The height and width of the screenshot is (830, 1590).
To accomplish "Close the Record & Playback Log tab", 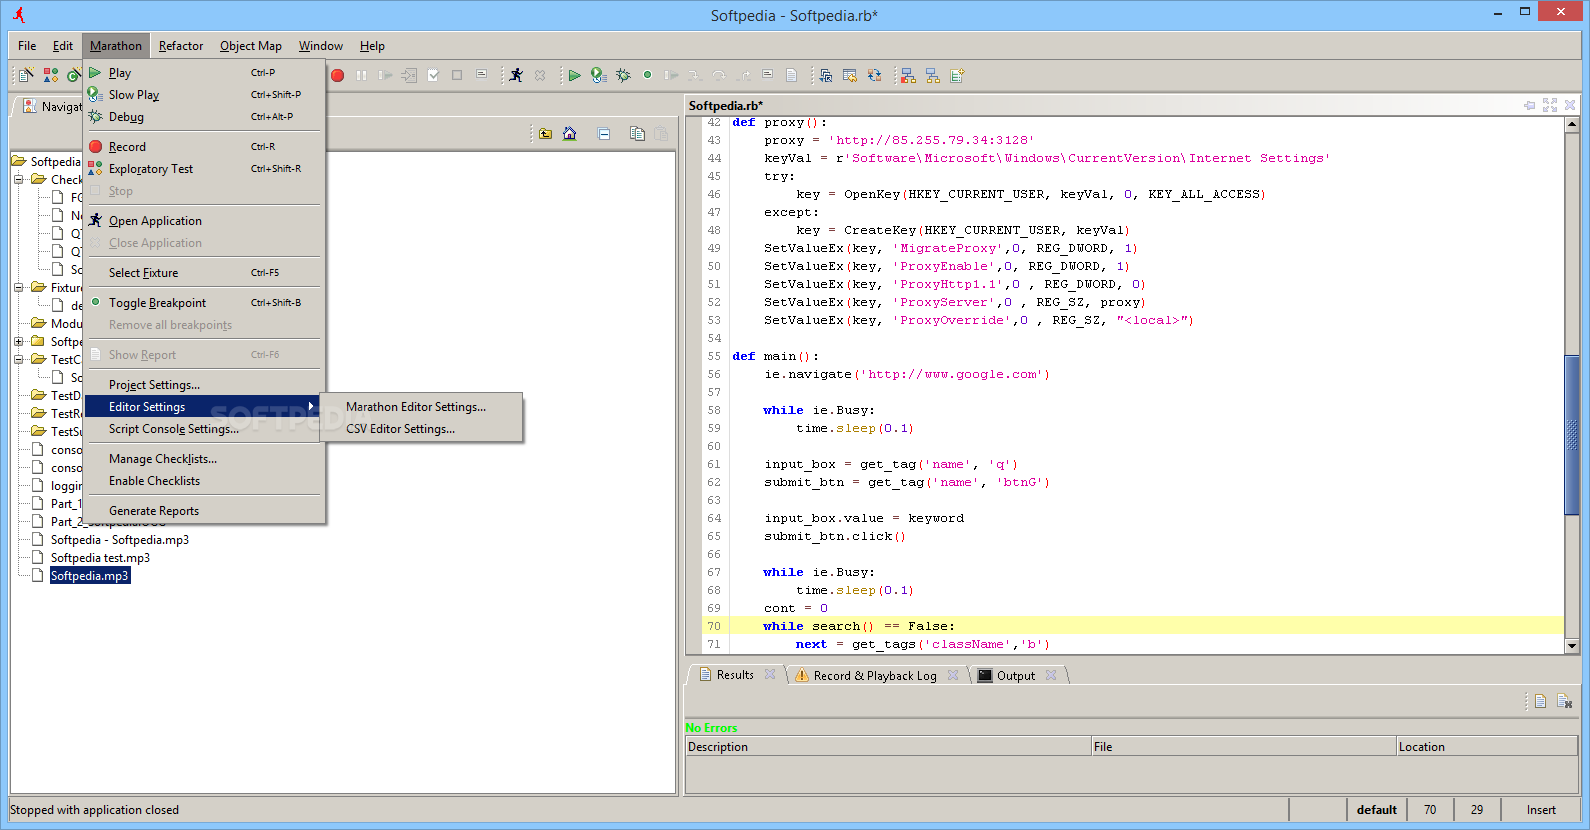I will [x=953, y=675].
